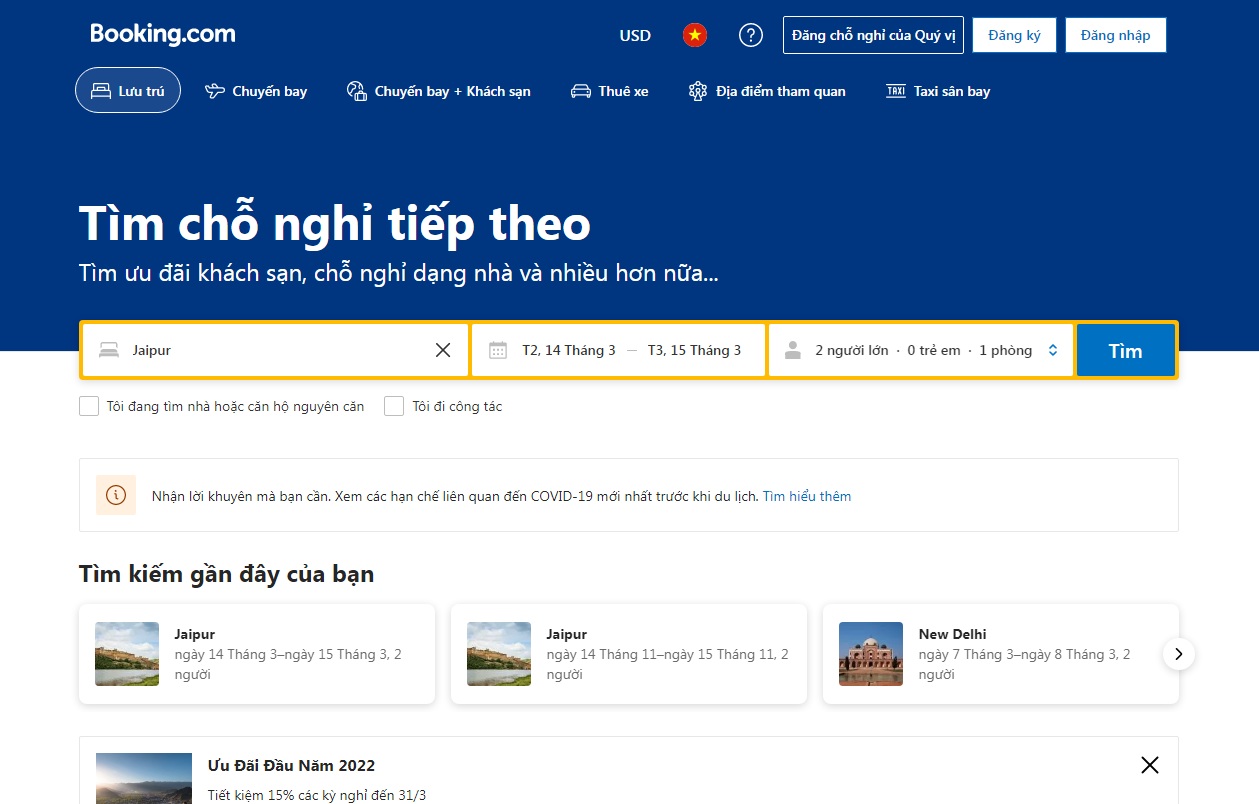Image resolution: width=1259 pixels, height=804 pixels.
Task: Close the Ưu Đãi Đầu Năm 2022 banner
Action: pyautogui.click(x=1150, y=765)
